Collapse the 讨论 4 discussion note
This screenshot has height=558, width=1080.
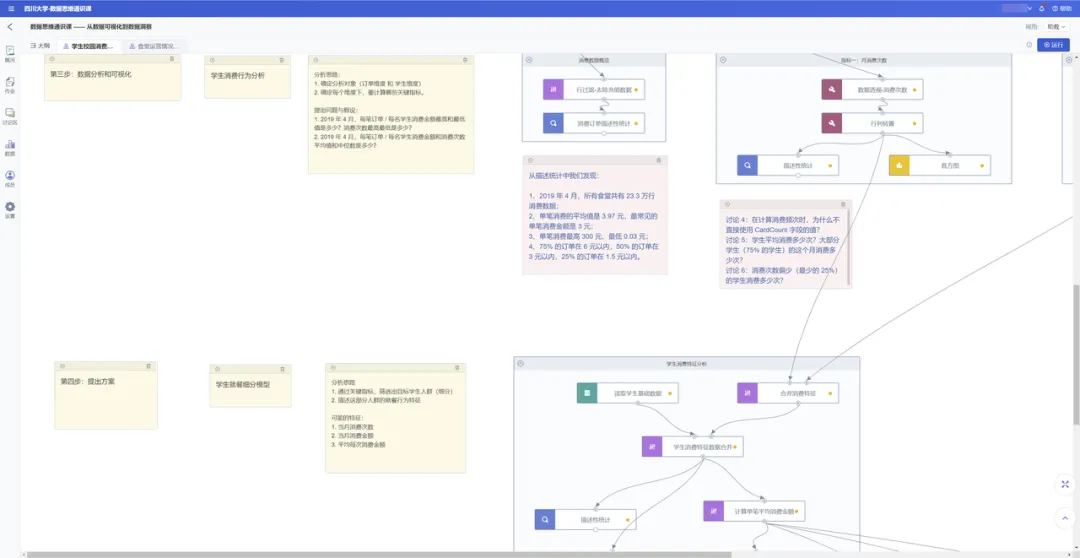tap(726, 204)
